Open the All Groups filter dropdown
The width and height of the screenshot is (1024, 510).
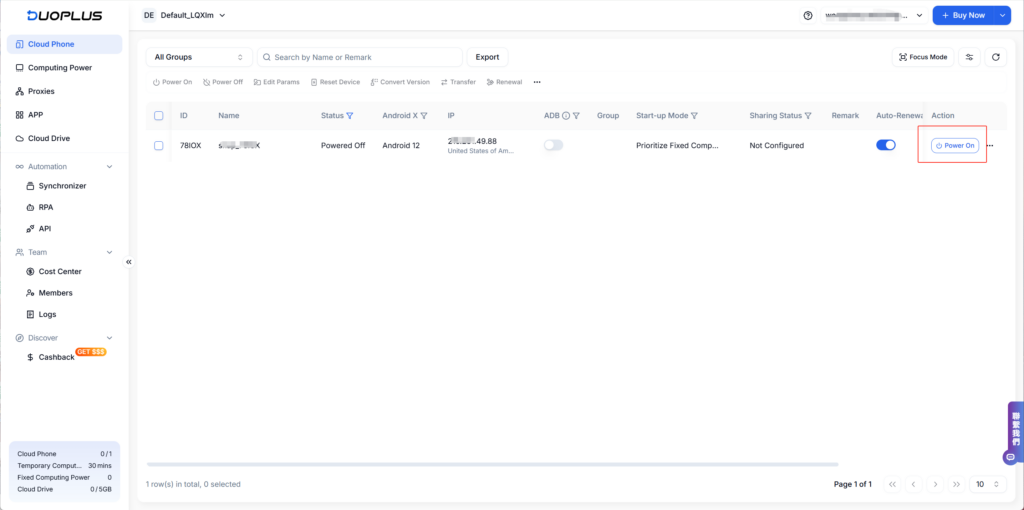(199, 57)
